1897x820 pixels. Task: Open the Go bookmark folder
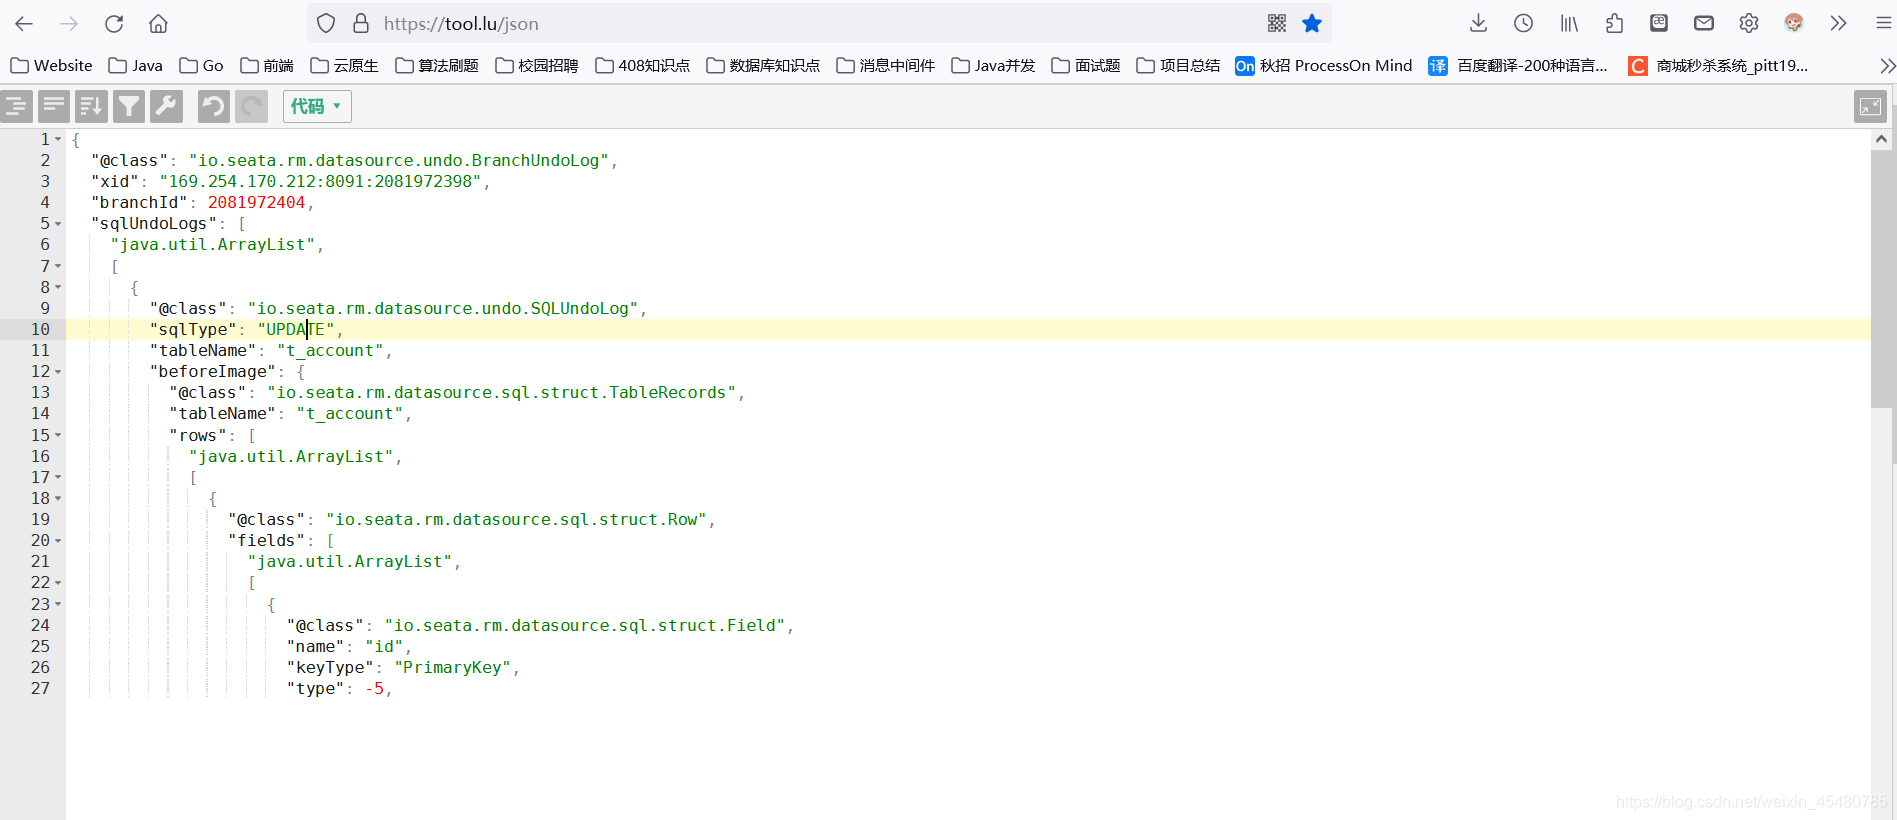point(201,66)
